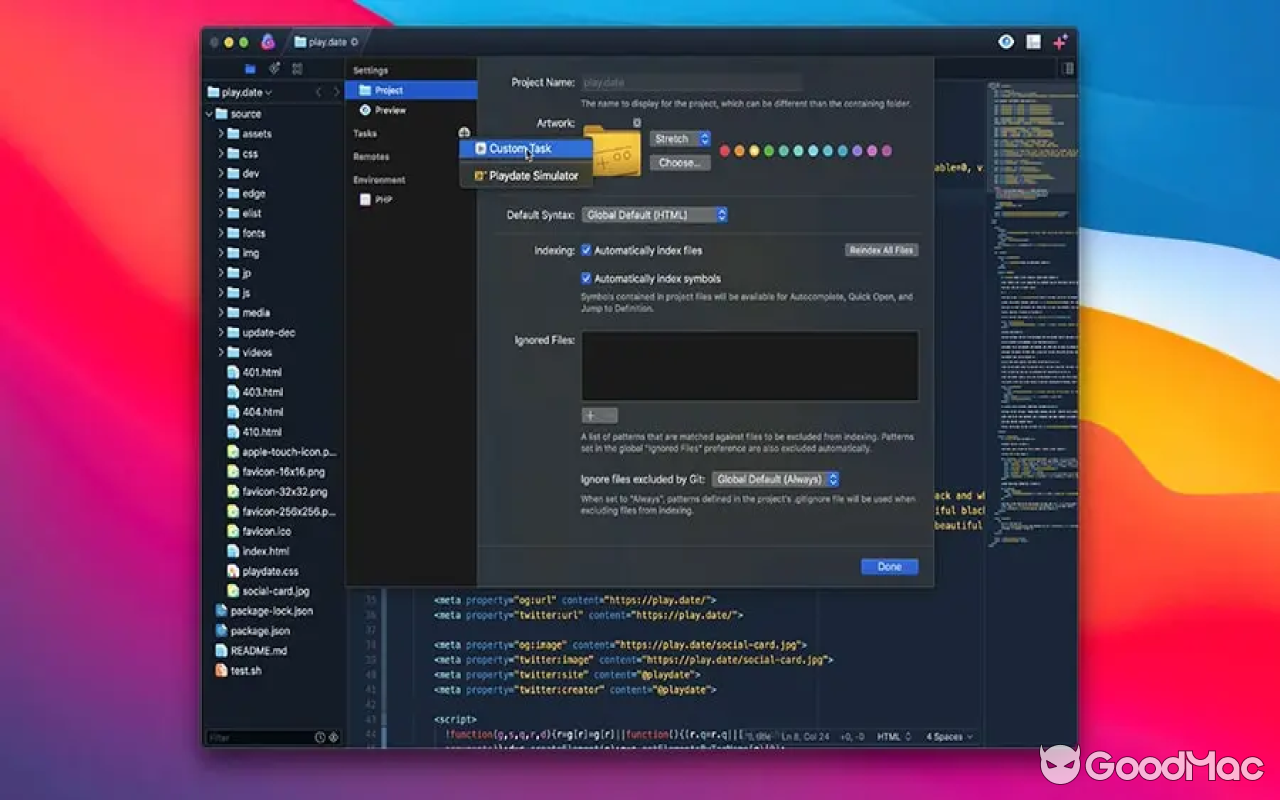Open the Ignore files excluded by Git dropdown
Screen dimensions: 1280x800
778,479
